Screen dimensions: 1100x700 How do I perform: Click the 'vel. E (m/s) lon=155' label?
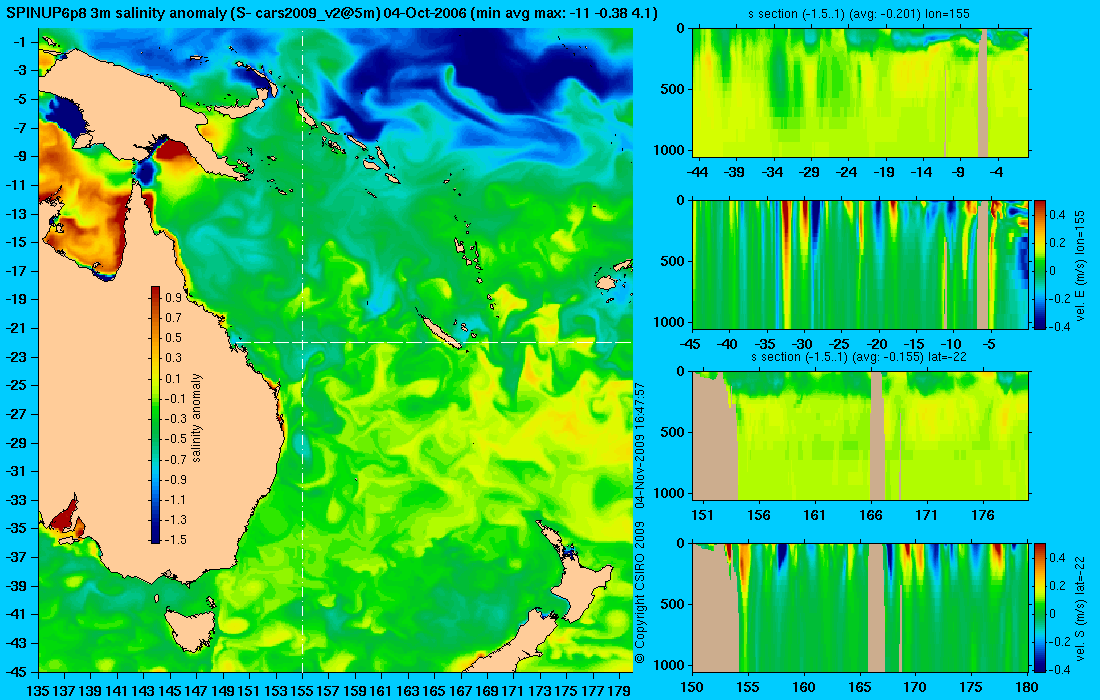1080,264
